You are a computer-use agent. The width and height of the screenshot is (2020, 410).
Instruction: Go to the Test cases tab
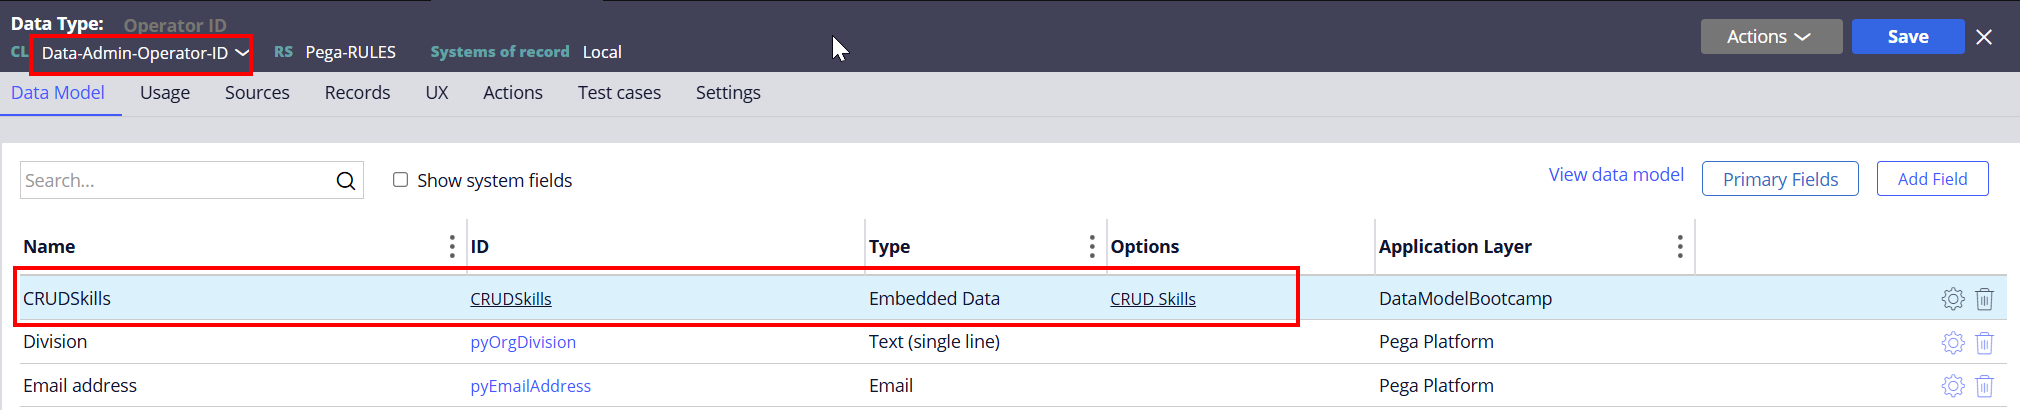pos(619,93)
